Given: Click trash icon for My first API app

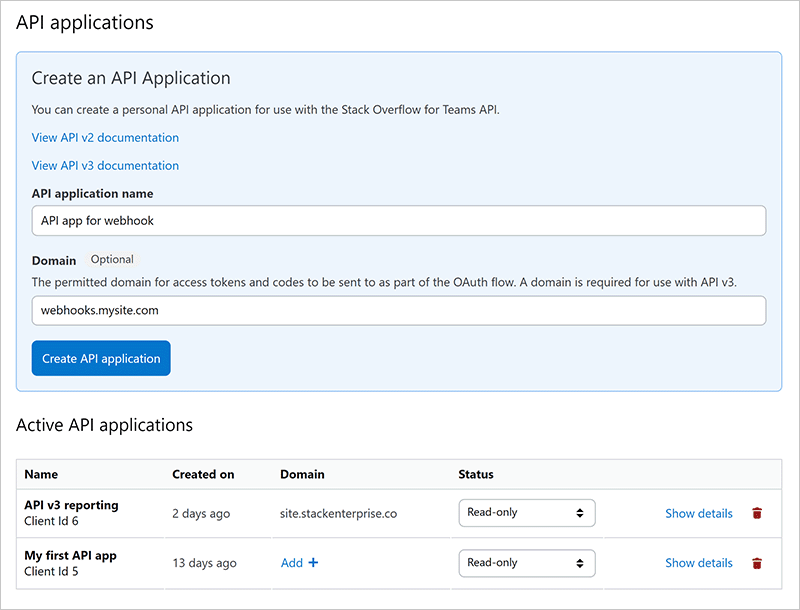Looking at the screenshot, I should click(x=757, y=563).
